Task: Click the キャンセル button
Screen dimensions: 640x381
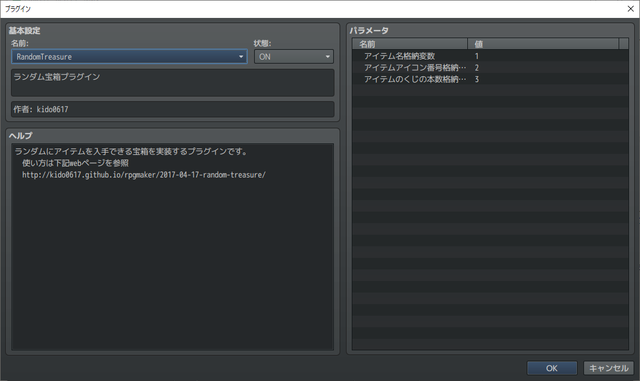Action: [608, 368]
